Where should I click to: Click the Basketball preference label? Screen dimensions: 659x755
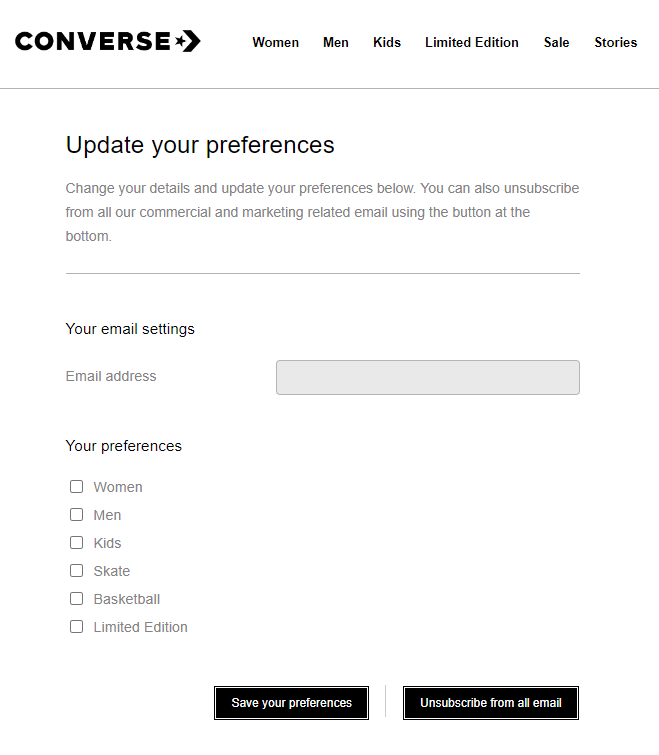pos(127,599)
